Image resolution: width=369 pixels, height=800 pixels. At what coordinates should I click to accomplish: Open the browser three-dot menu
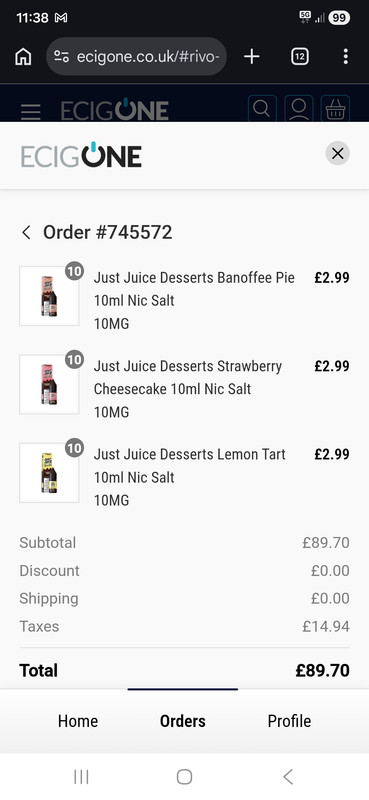346,57
